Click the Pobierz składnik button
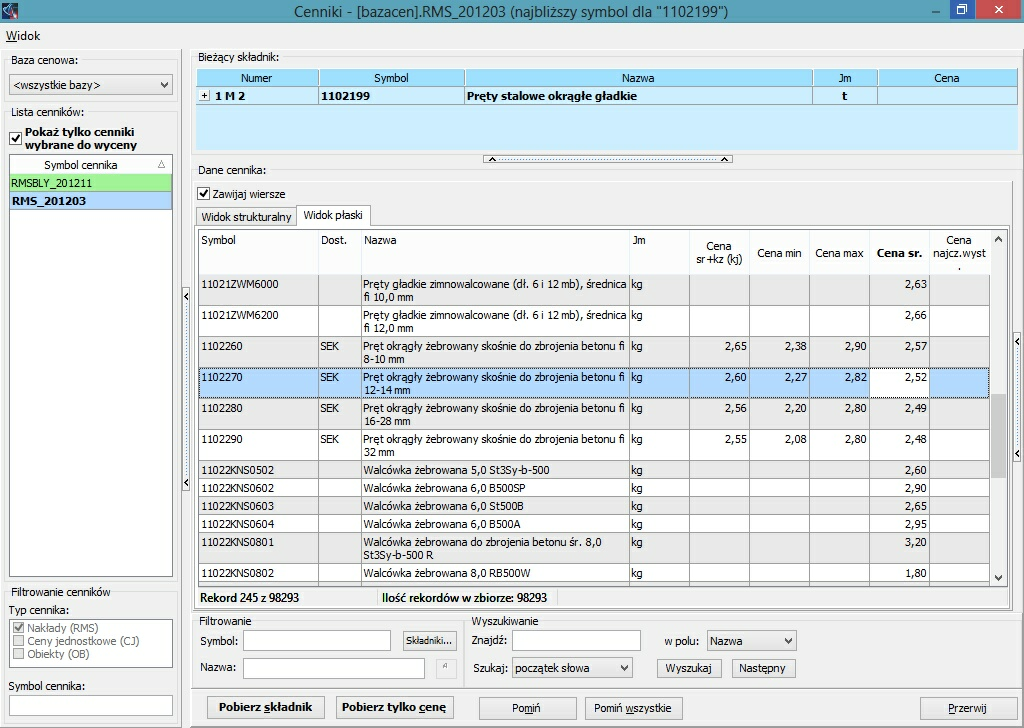The width and height of the screenshot is (1024, 728). (x=266, y=707)
